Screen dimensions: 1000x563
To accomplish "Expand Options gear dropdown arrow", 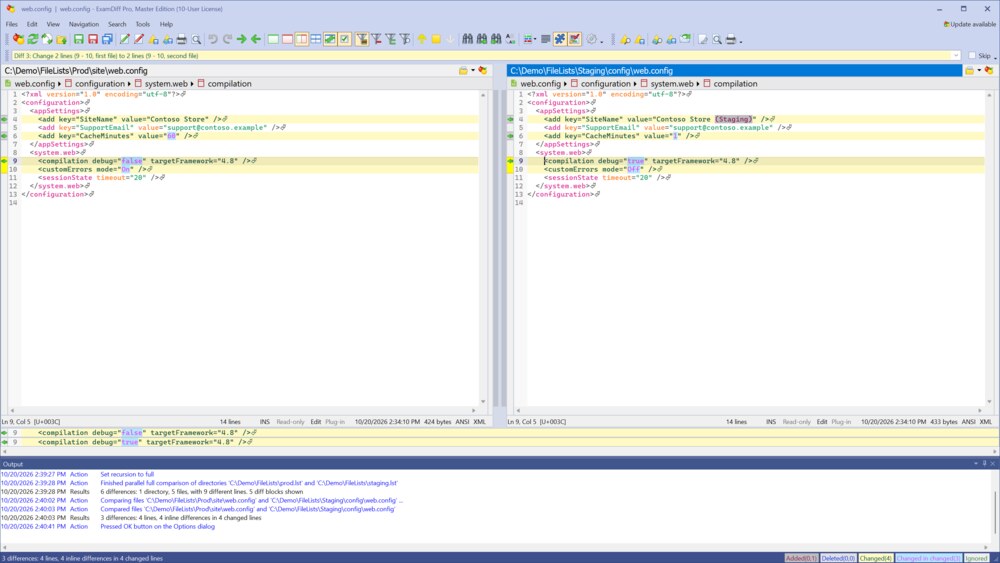I will (x=601, y=41).
